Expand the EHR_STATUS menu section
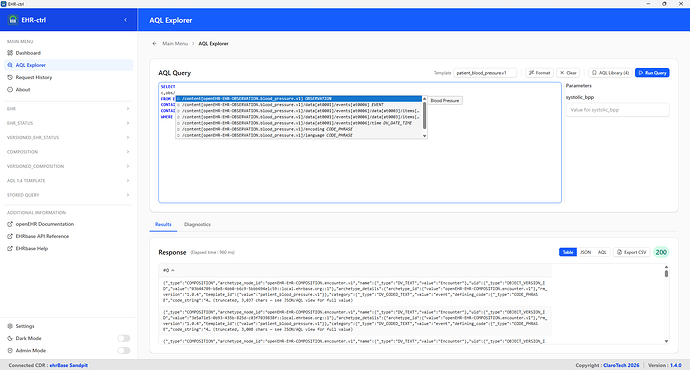 pos(68,123)
